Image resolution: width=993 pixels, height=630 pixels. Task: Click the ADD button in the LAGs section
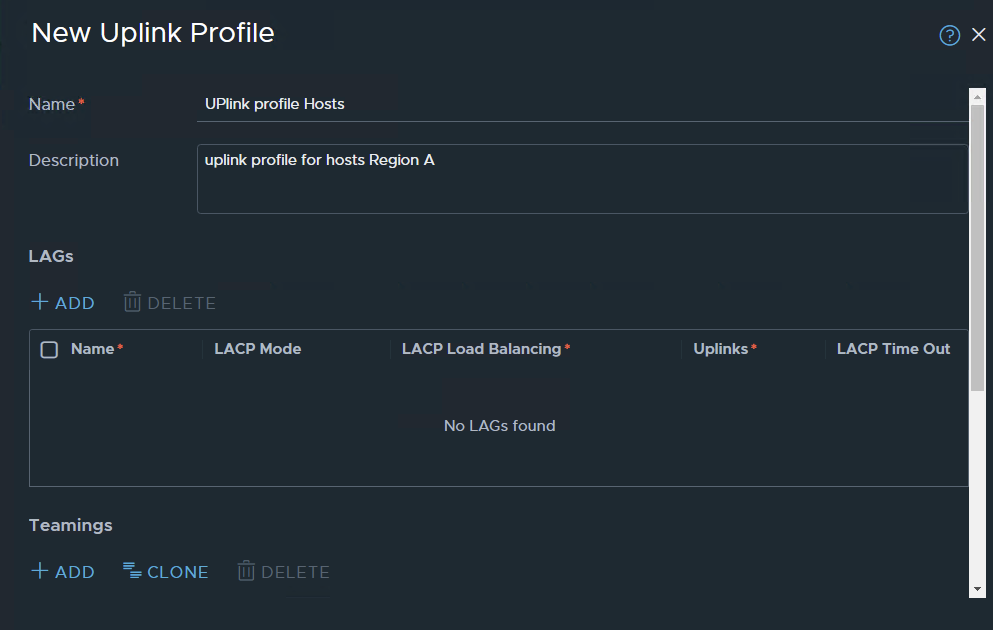[62, 302]
